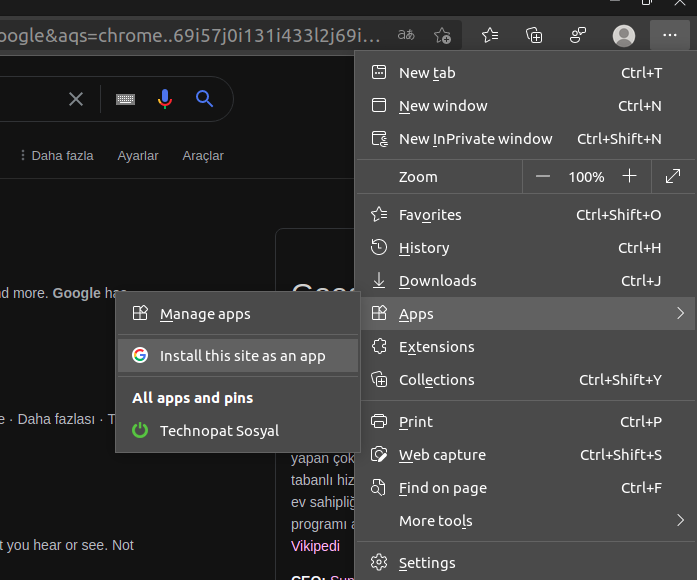697x580 pixels.
Task: Select Find on page
Action: (x=526, y=488)
